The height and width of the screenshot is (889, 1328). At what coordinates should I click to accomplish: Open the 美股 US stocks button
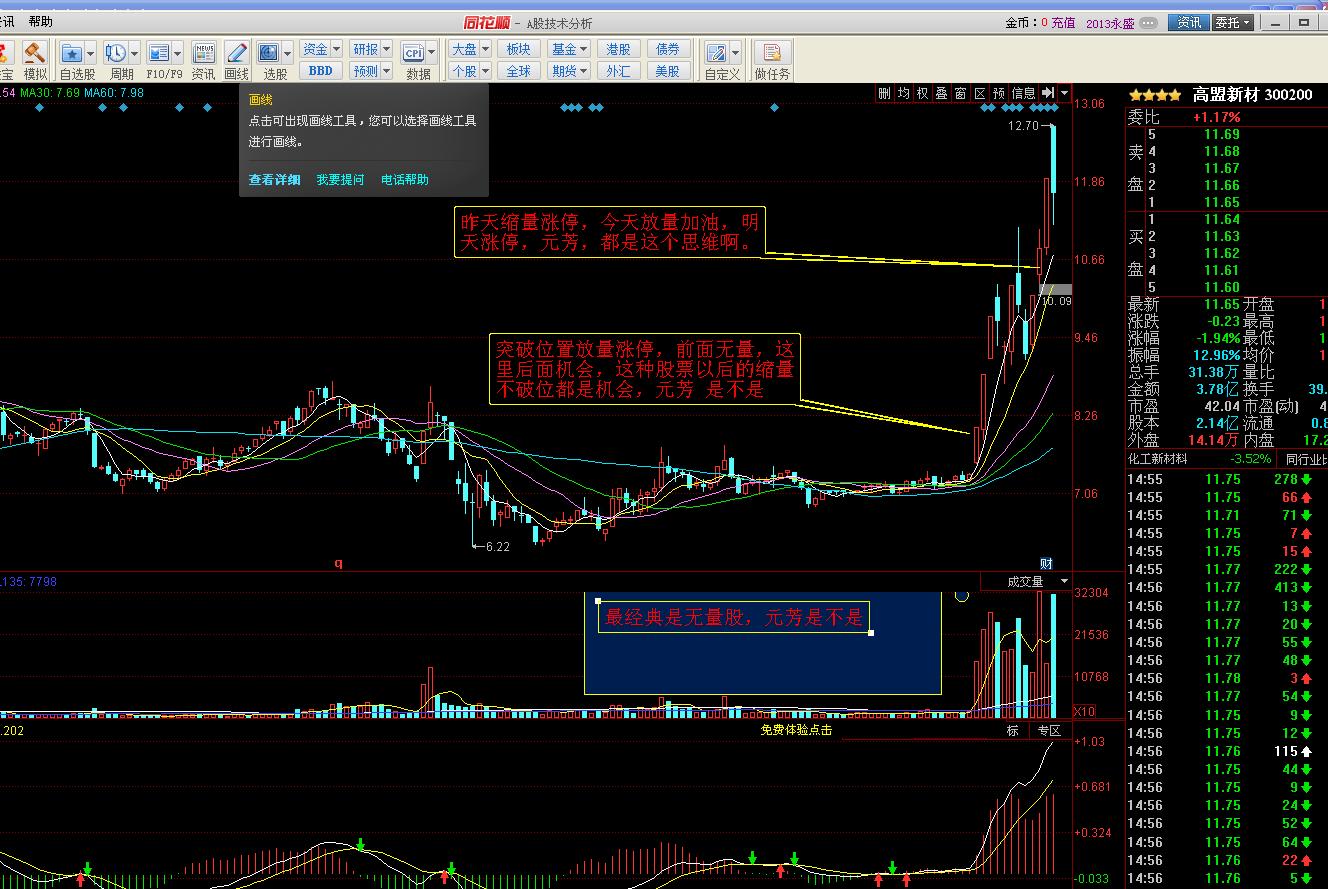pyautogui.click(x=668, y=71)
